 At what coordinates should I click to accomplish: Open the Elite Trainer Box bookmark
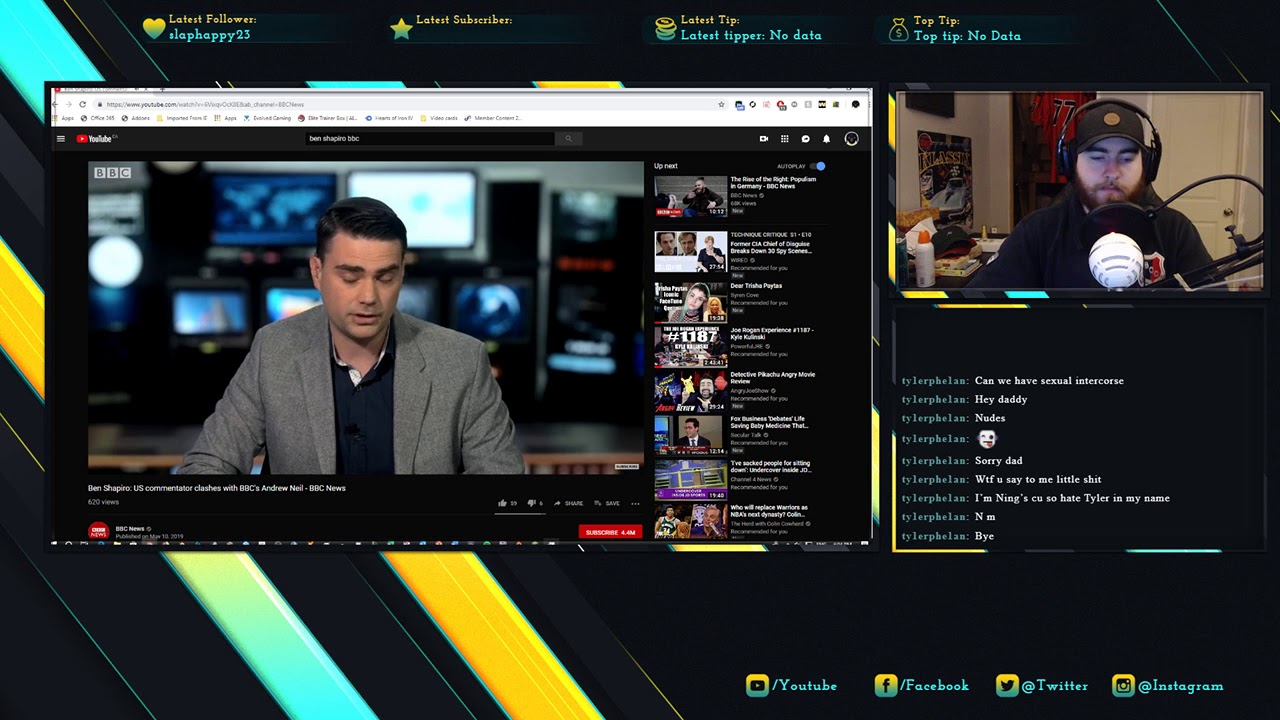328,118
